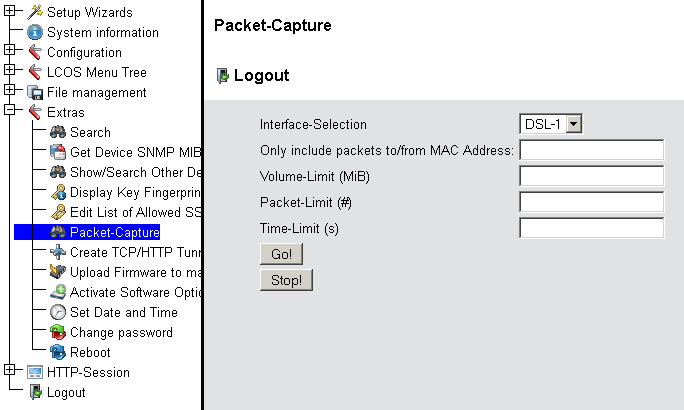Collapse the Extras tree node
The height and width of the screenshot is (410, 684).
(10, 112)
